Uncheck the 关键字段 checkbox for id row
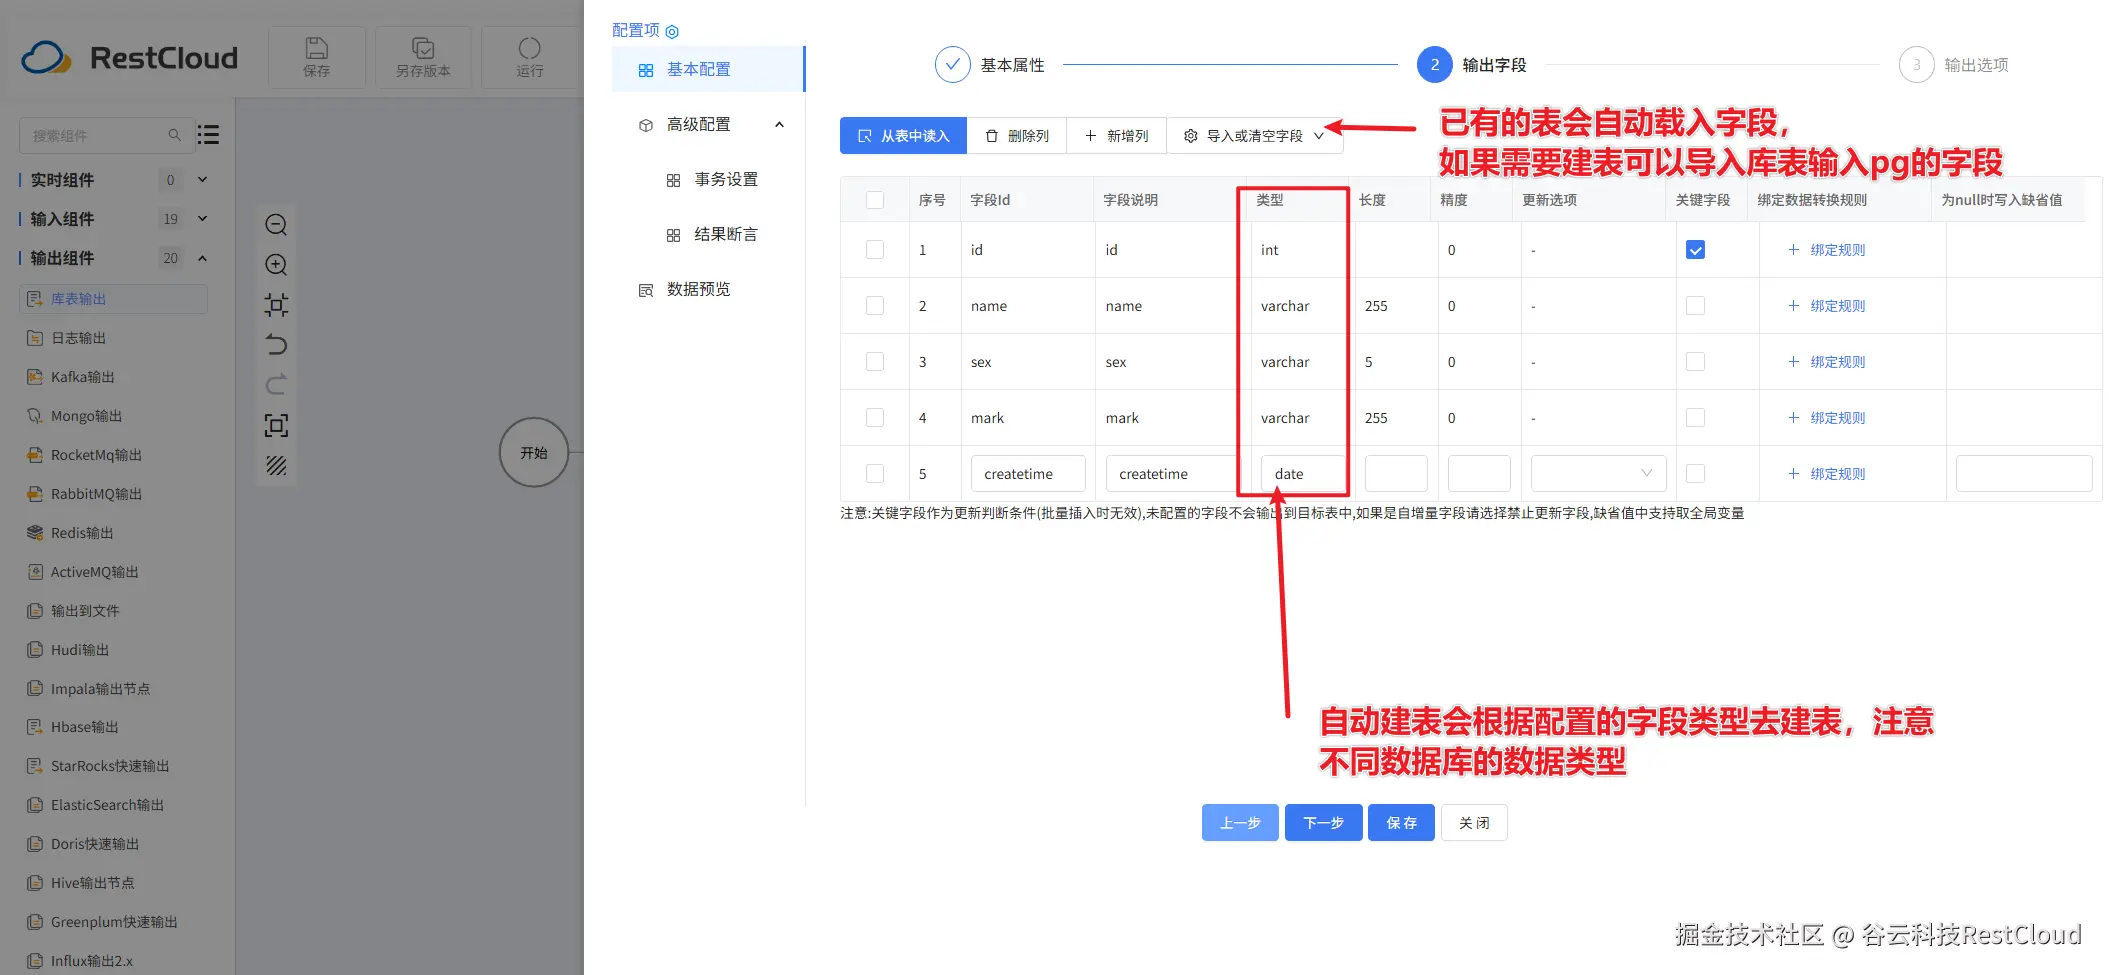Screen dimensions: 2109x975 [1695, 249]
